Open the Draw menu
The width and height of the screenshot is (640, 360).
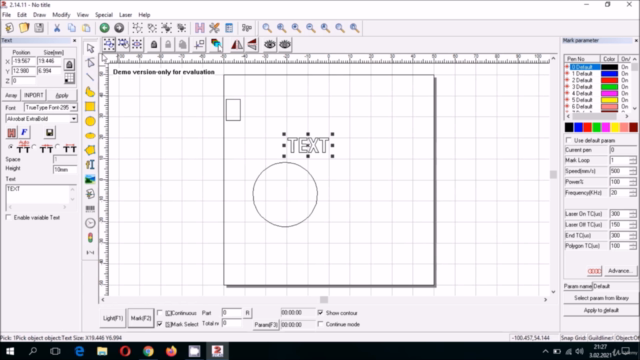[x=40, y=15]
